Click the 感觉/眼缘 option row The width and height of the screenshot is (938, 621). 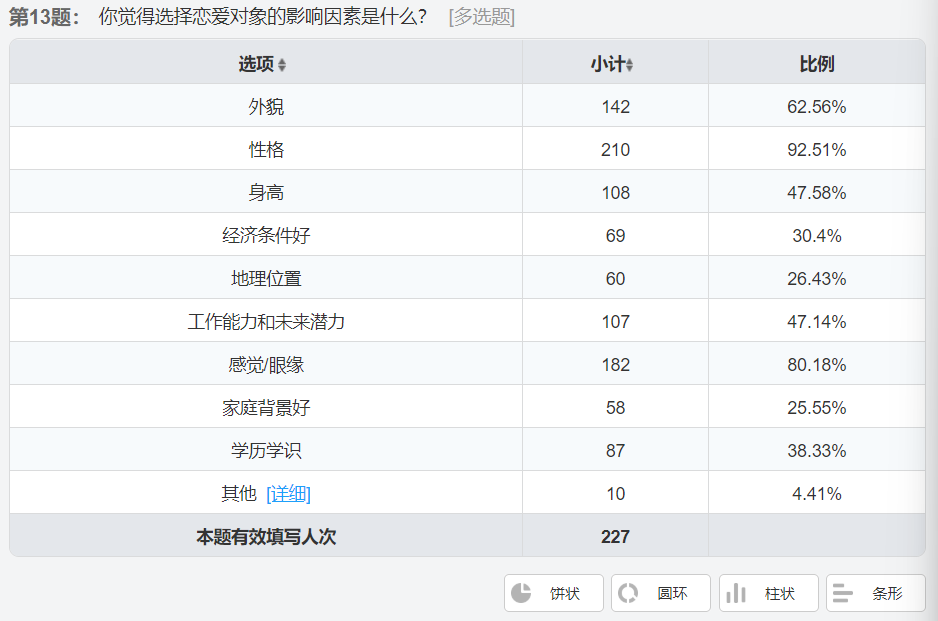click(x=264, y=363)
